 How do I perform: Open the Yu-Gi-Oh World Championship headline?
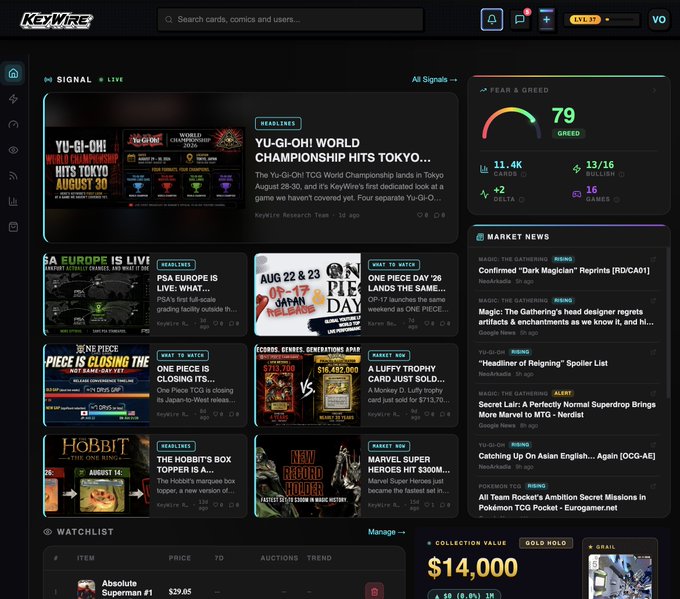click(343, 150)
